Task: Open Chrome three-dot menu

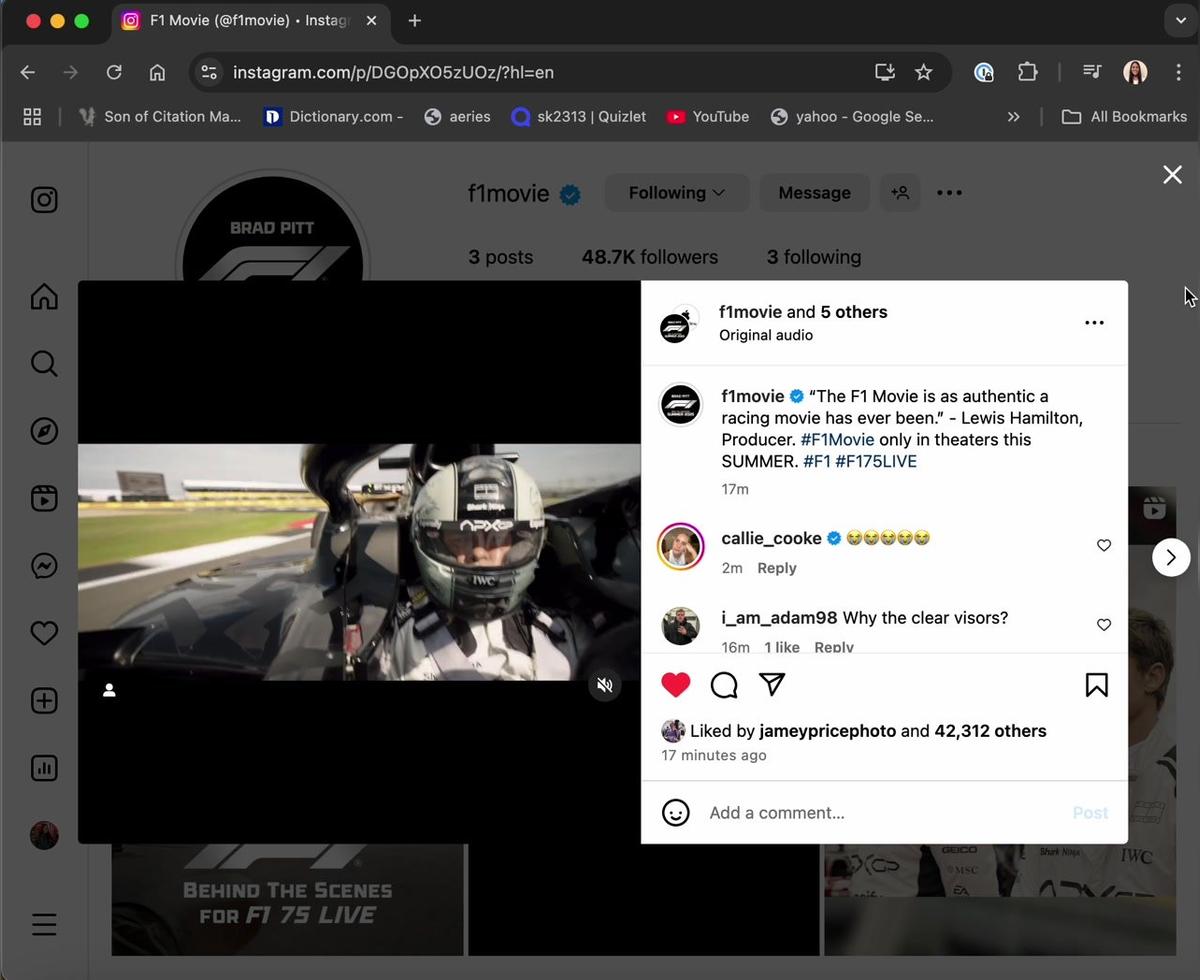Action: tap(1179, 72)
